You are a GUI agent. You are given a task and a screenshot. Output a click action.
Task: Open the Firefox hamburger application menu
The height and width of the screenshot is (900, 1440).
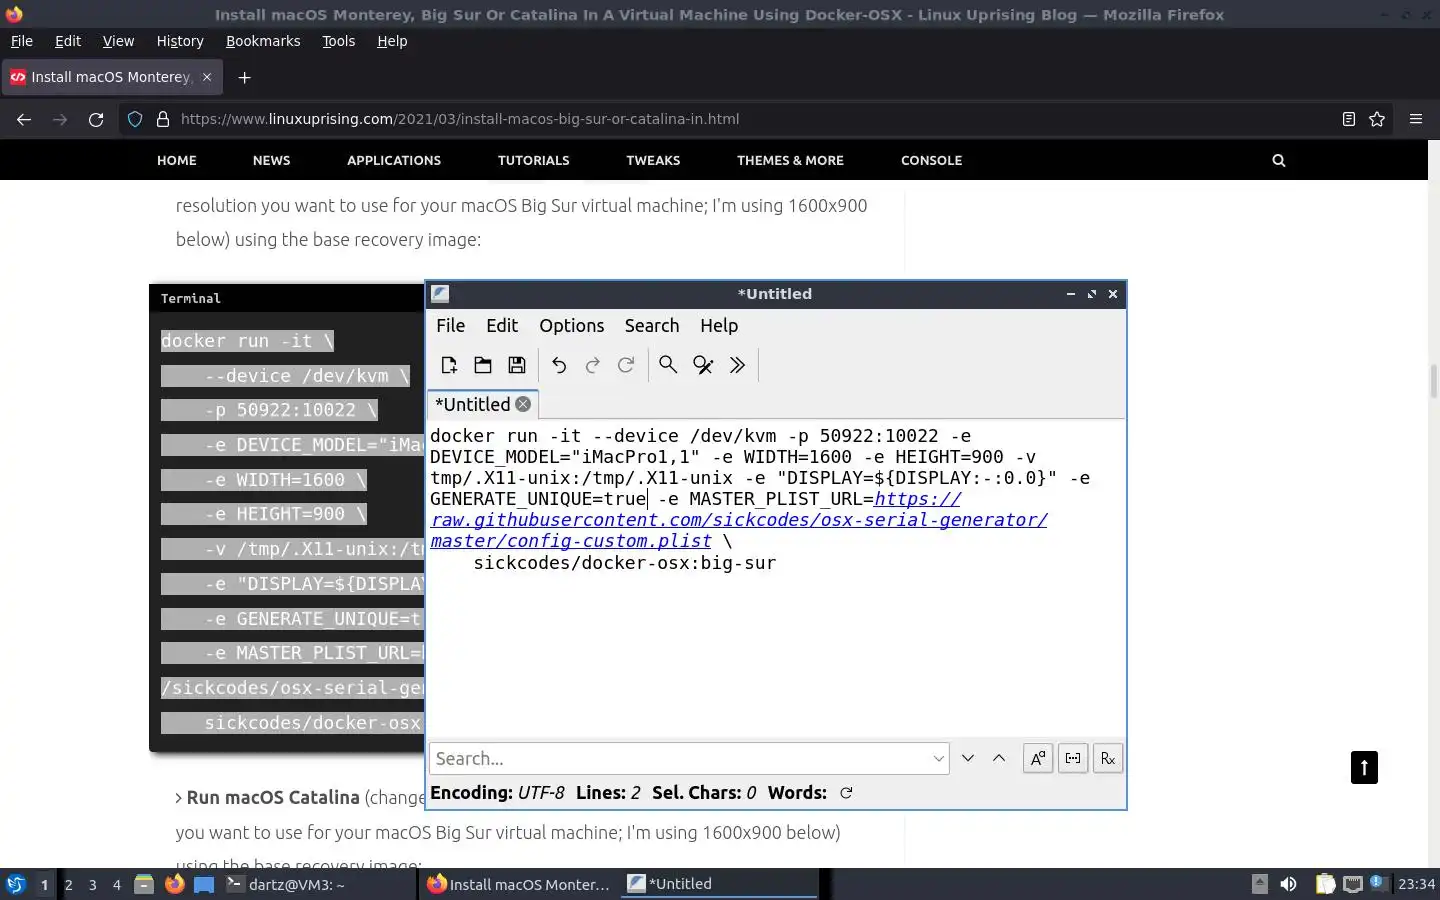coord(1416,119)
